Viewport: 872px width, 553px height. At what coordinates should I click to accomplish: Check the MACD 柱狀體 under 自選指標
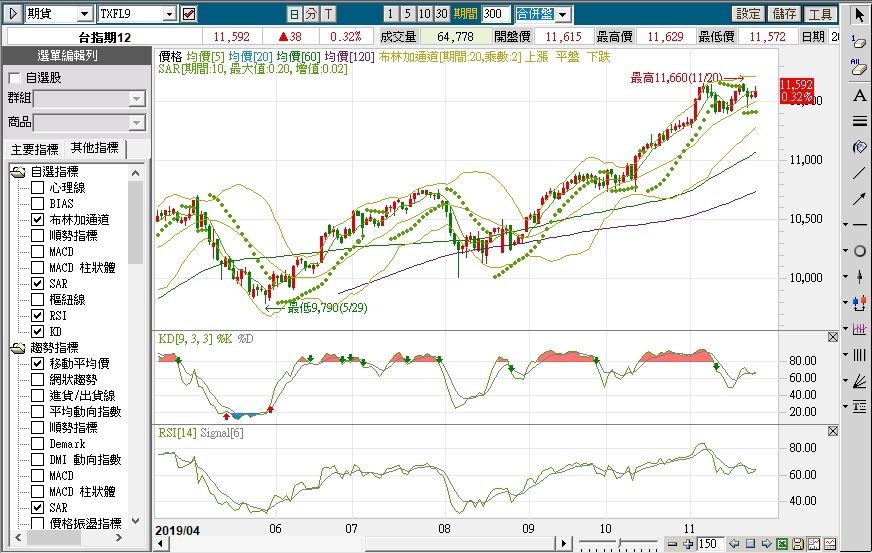point(37,268)
